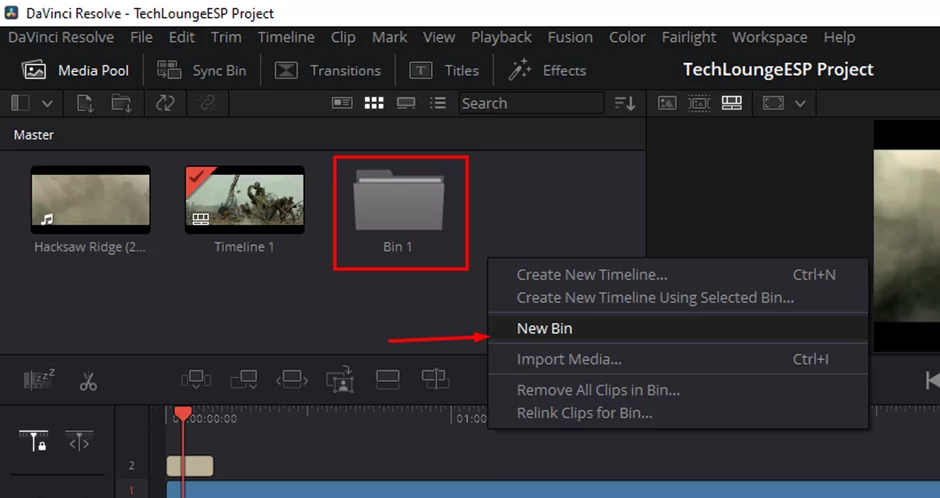Open the Sync Bin panel
The width and height of the screenshot is (940, 498).
pyautogui.click(x=201, y=71)
